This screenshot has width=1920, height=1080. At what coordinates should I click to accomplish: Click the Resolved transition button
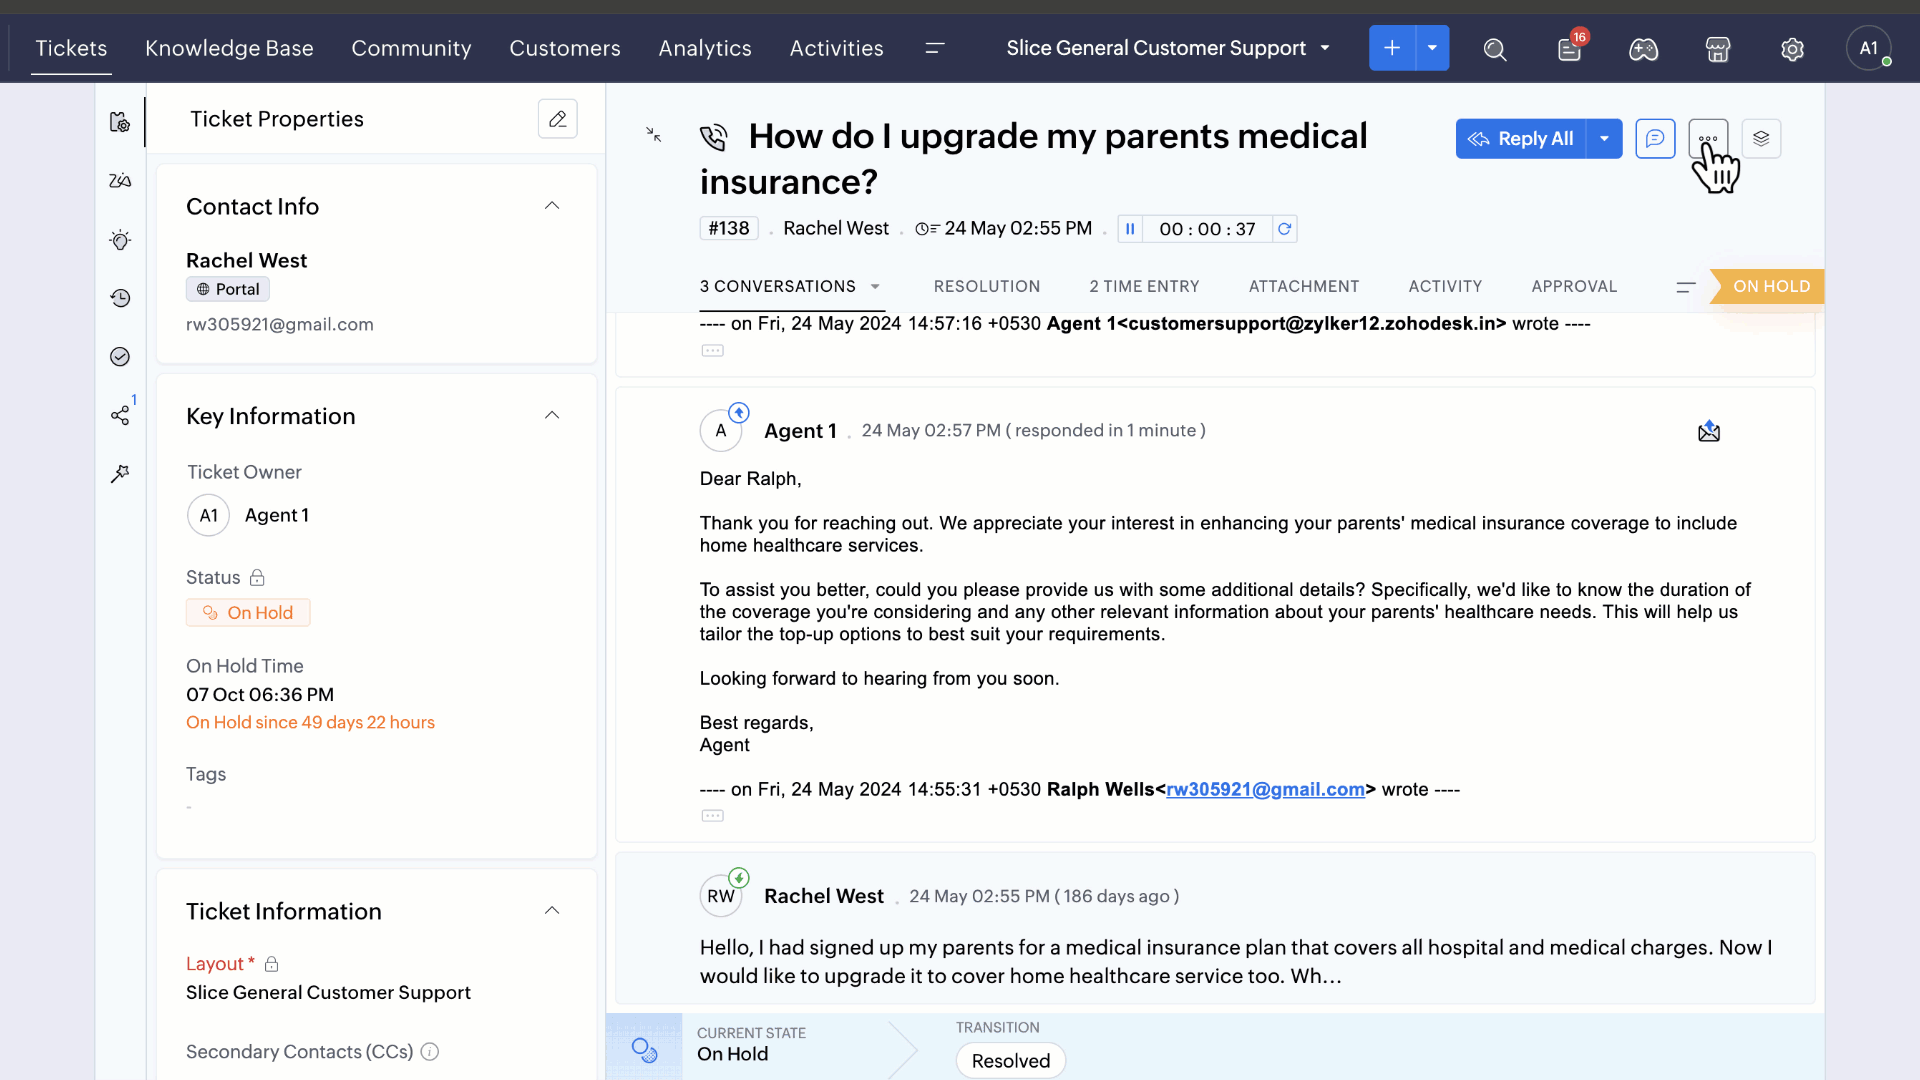pyautogui.click(x=1011, y=1061)
